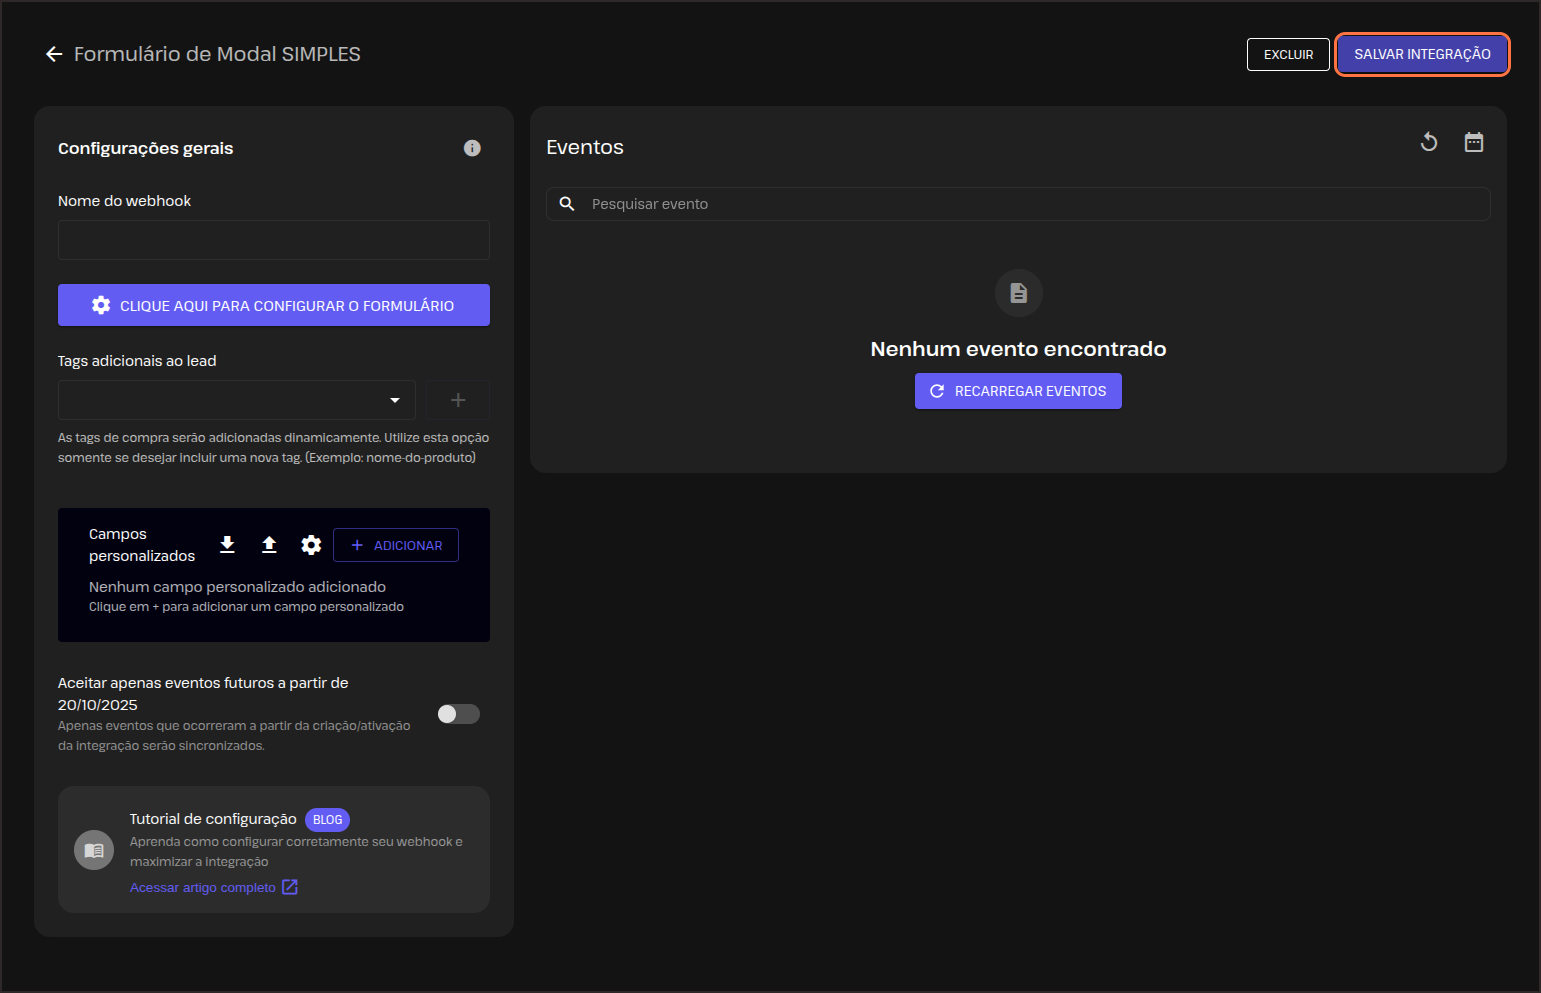Click the Excluir button
Viewport: 1541px width, 993px height.
point(1288,54)
